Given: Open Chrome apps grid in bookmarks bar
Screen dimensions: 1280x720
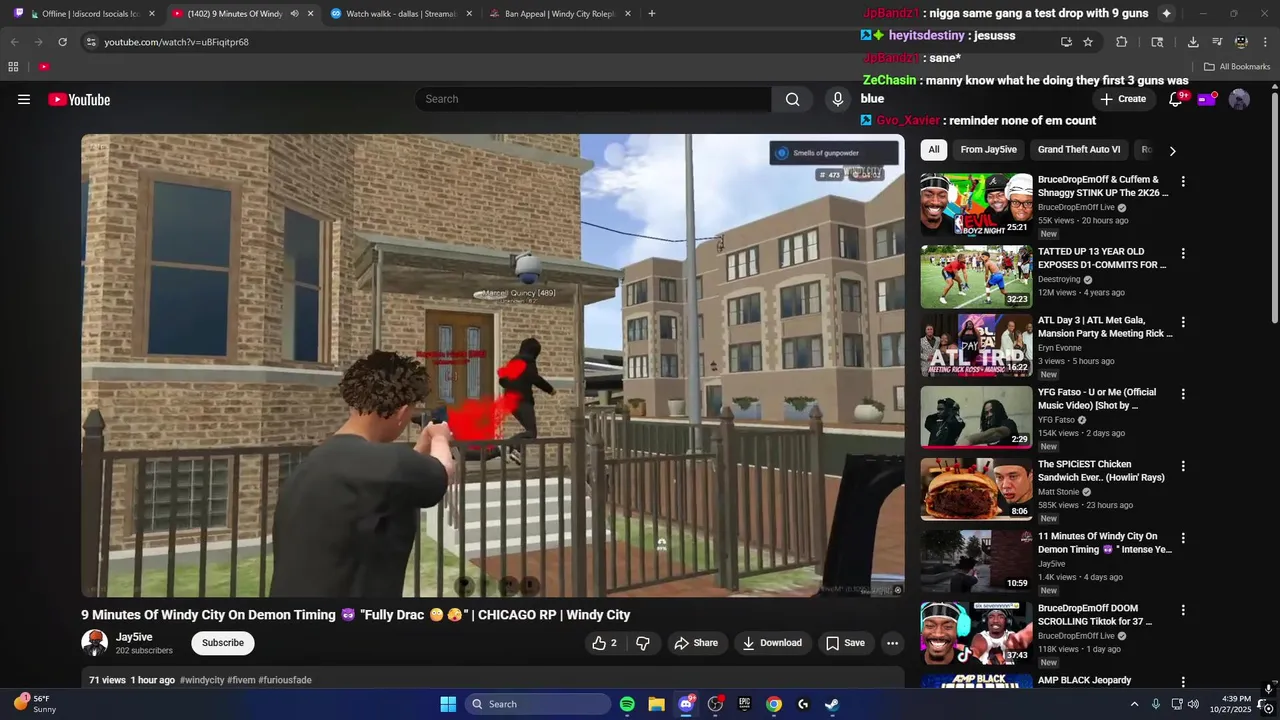Looking at the screenshot, I should click(x=13, y=67).
